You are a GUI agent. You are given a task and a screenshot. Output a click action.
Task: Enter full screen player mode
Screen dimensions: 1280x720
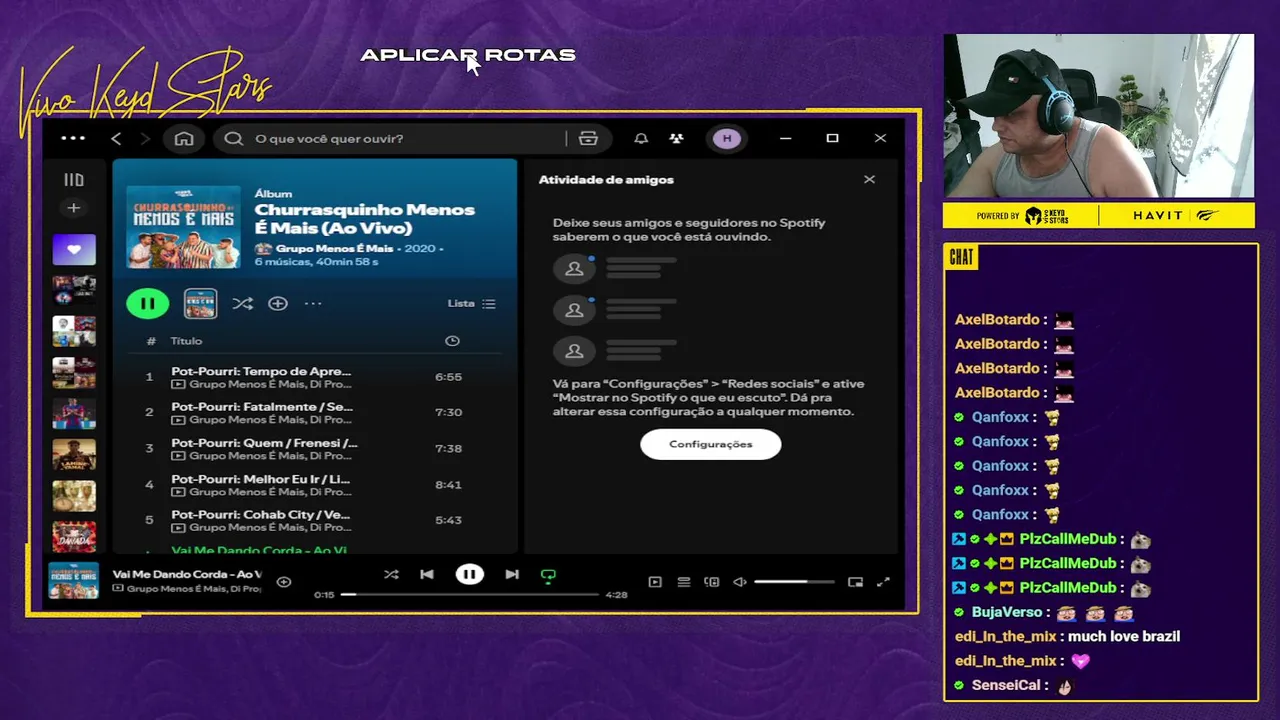883,581
